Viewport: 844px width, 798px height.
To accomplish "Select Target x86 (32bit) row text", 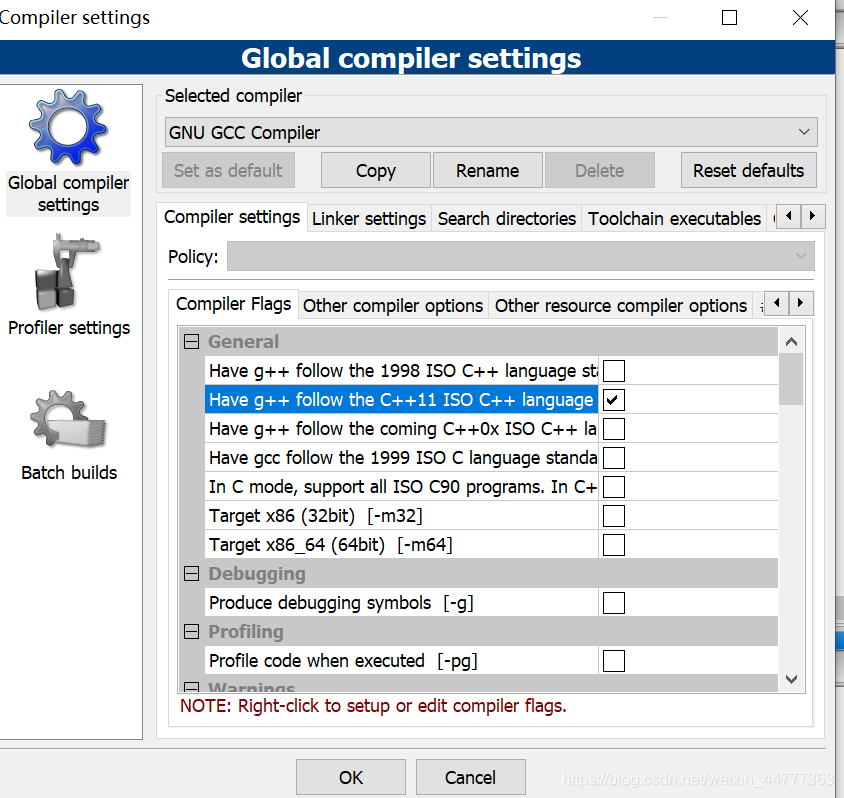I will 315,516.
